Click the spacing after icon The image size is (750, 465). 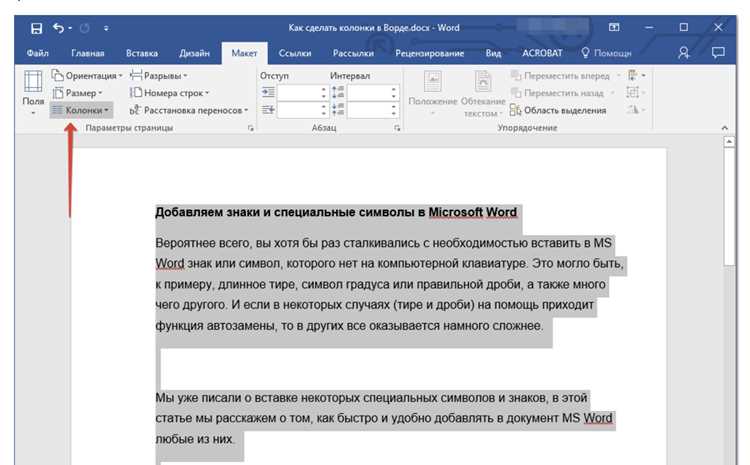[x=338, y=110]
